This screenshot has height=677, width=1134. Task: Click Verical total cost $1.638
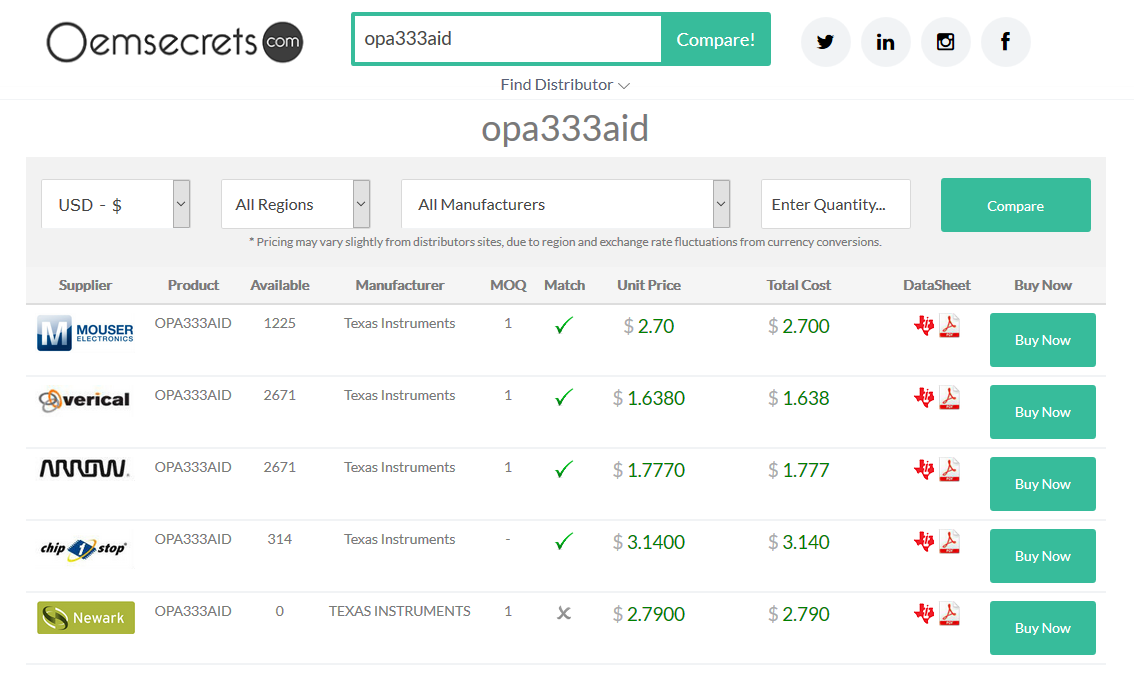798,398
